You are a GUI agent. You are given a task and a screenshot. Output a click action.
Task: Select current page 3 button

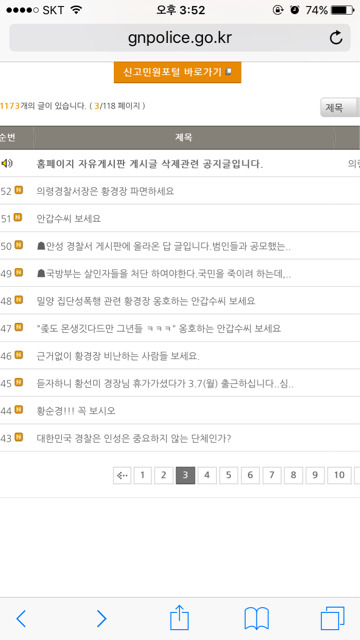pos(185,475)
